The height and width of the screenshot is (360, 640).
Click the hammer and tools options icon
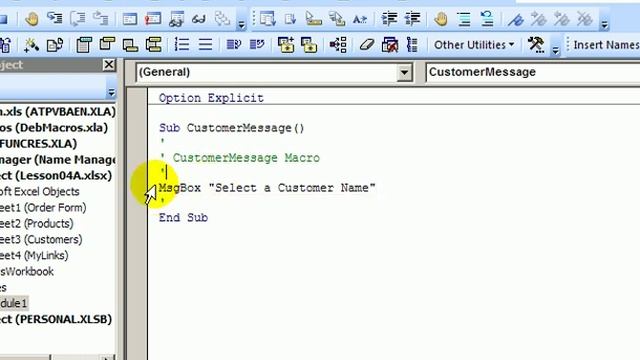coord(536,44)
